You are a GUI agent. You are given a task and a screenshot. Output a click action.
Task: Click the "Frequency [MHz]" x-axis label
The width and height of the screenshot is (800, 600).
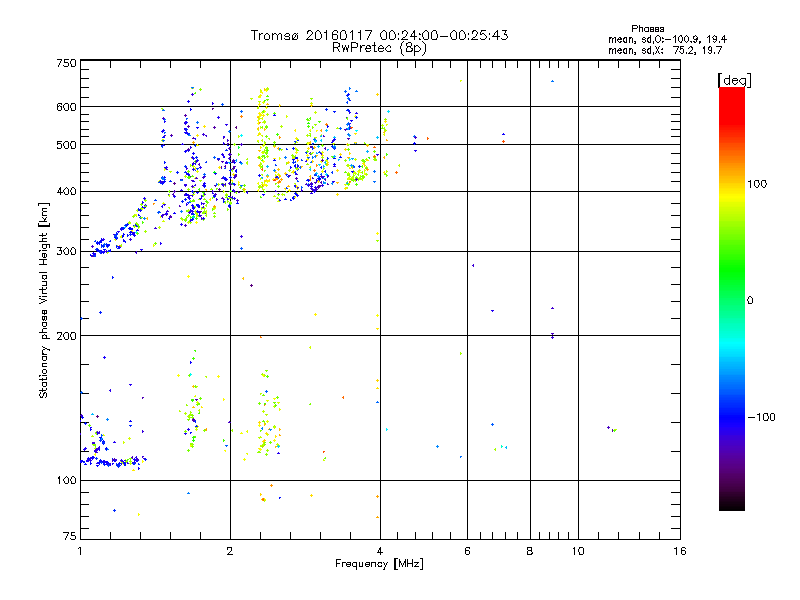(x=379, y=564)
